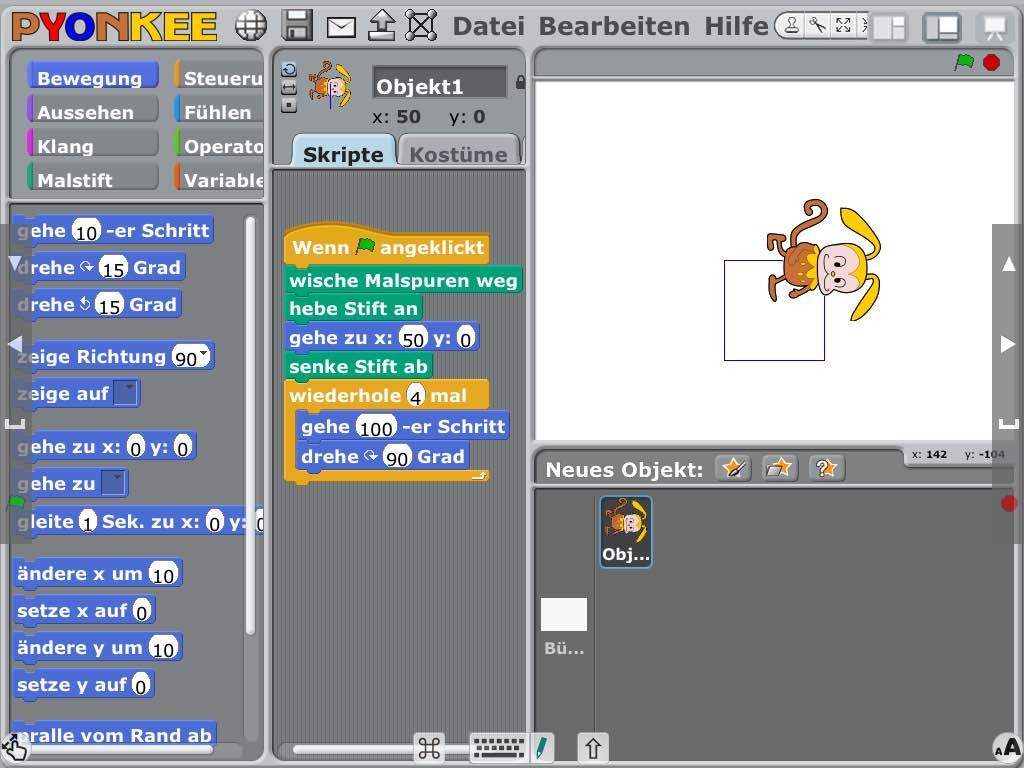Lock Objekt1 using the padlock toggle

click(518, 83)
